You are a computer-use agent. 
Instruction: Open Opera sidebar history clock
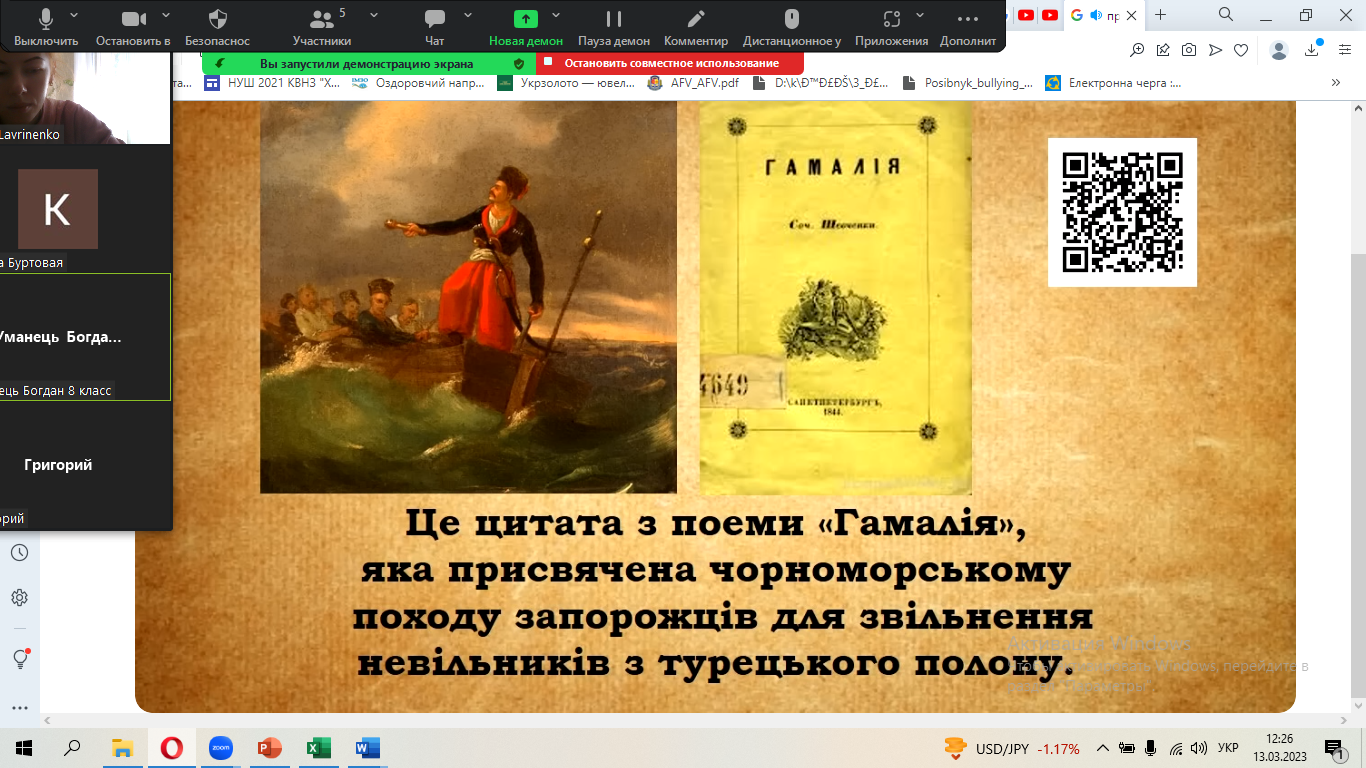coord(19,553)
